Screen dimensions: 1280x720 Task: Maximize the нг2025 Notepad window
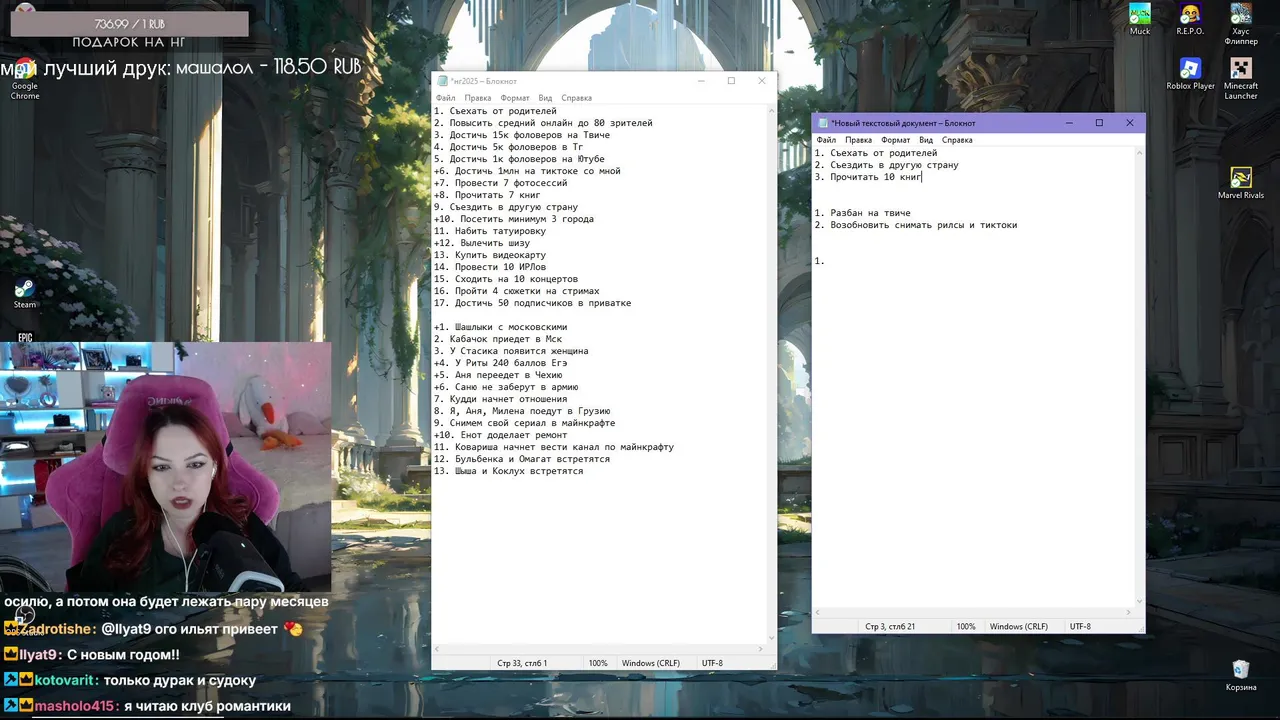coord(731,81)
